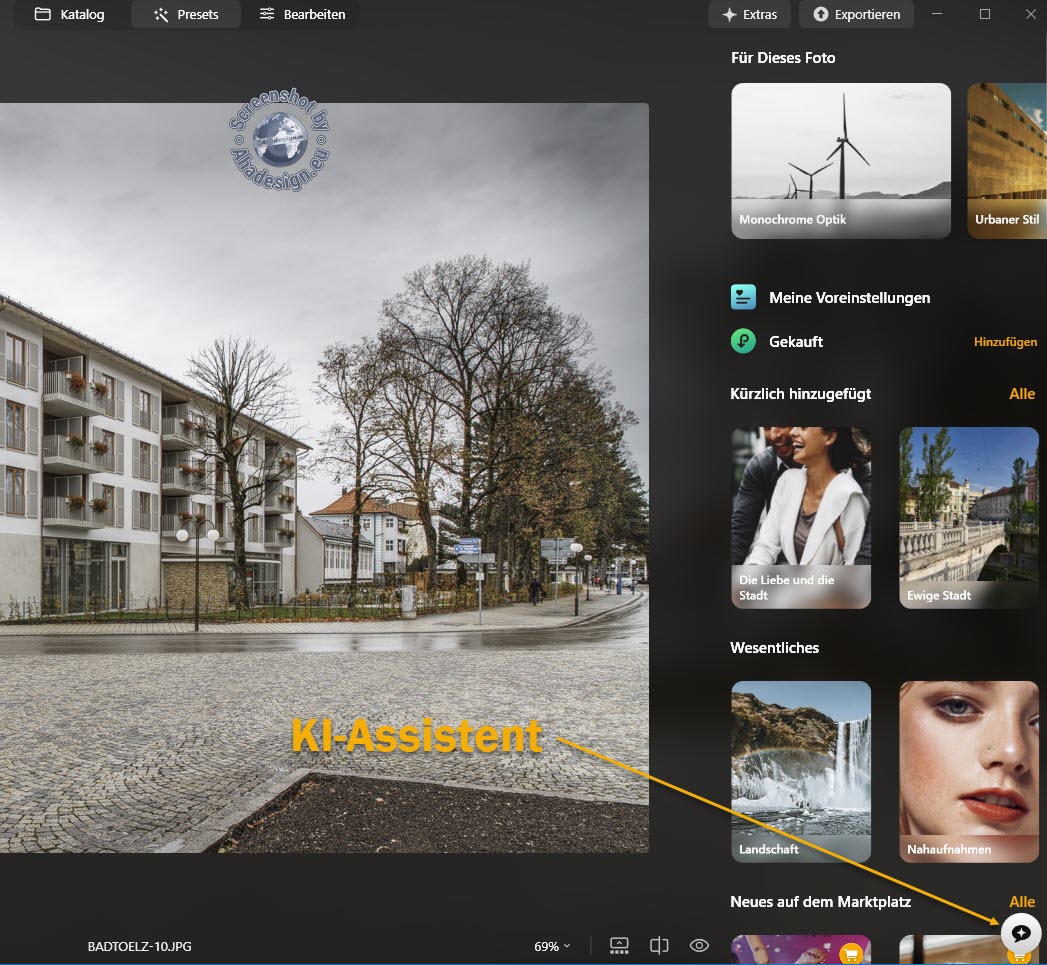The image size is (1047, 965).
Task: Open the 69% zoom level dropdown
Action: click(551, 945)
